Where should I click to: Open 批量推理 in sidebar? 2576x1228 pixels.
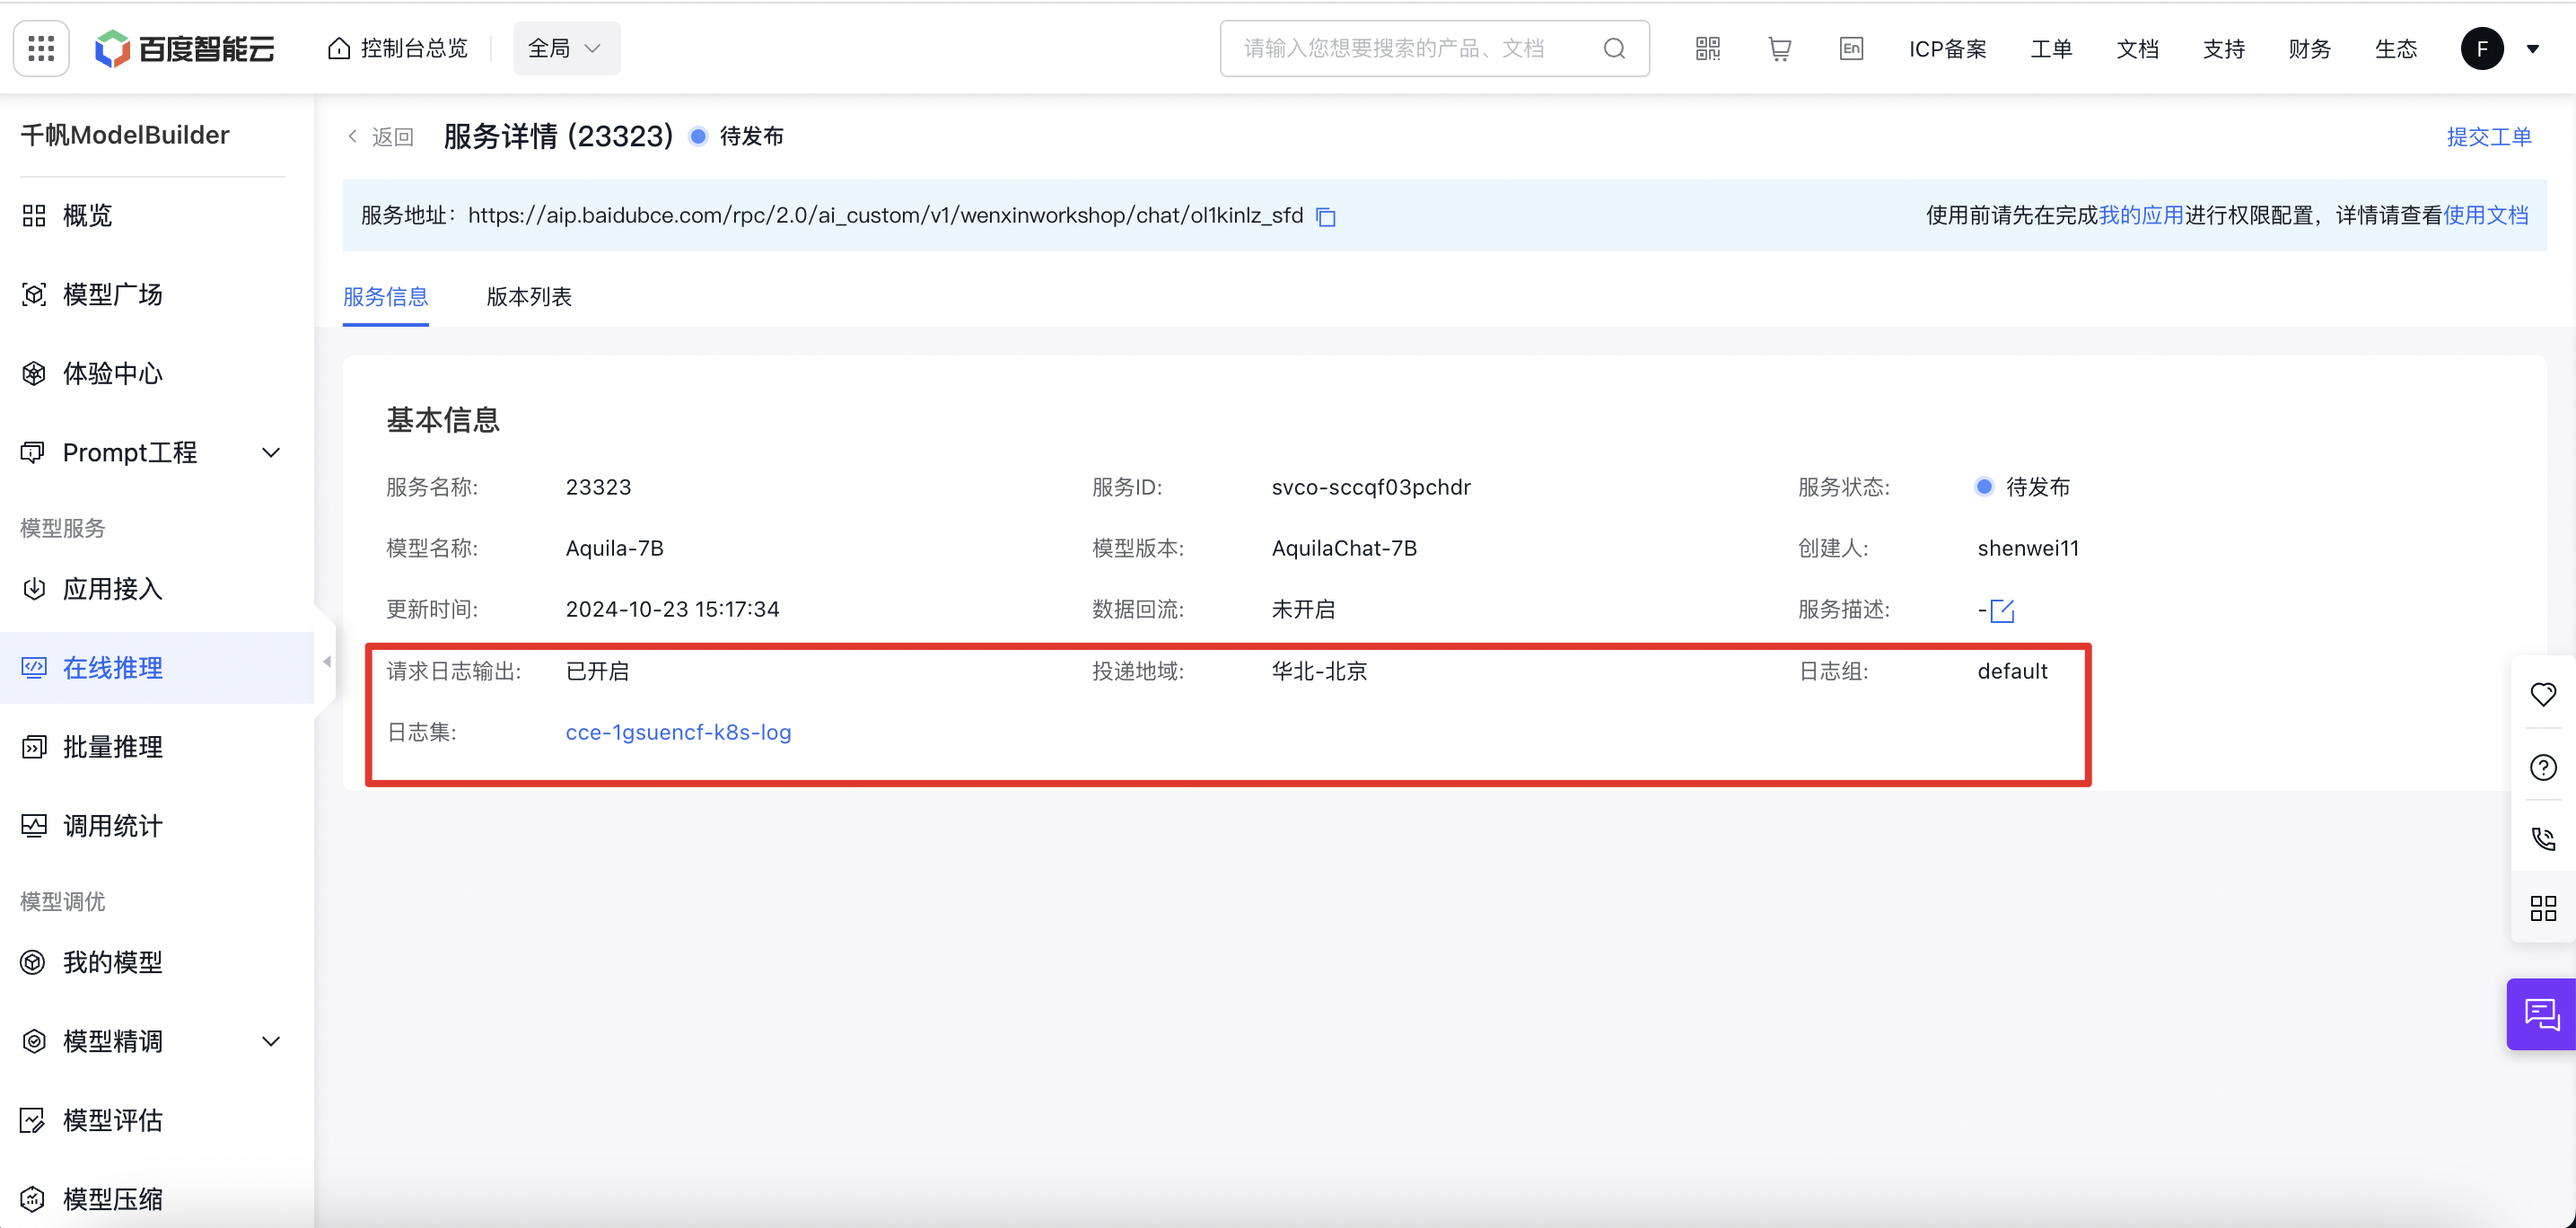(157, 746)
